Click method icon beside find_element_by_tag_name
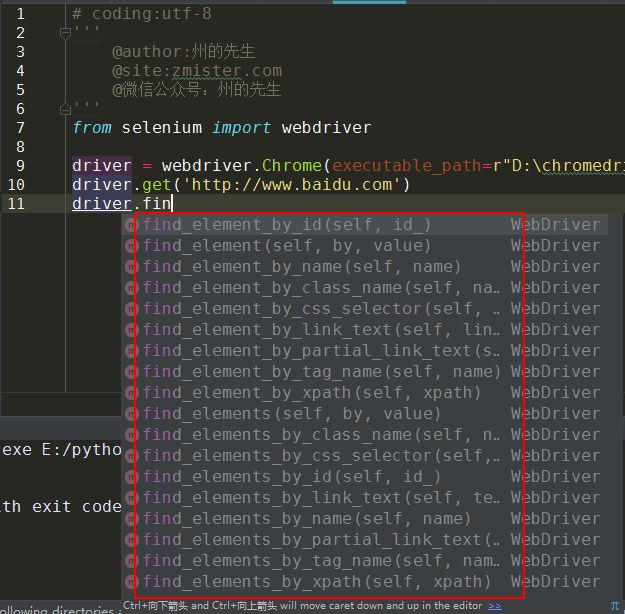 [131, 372]
